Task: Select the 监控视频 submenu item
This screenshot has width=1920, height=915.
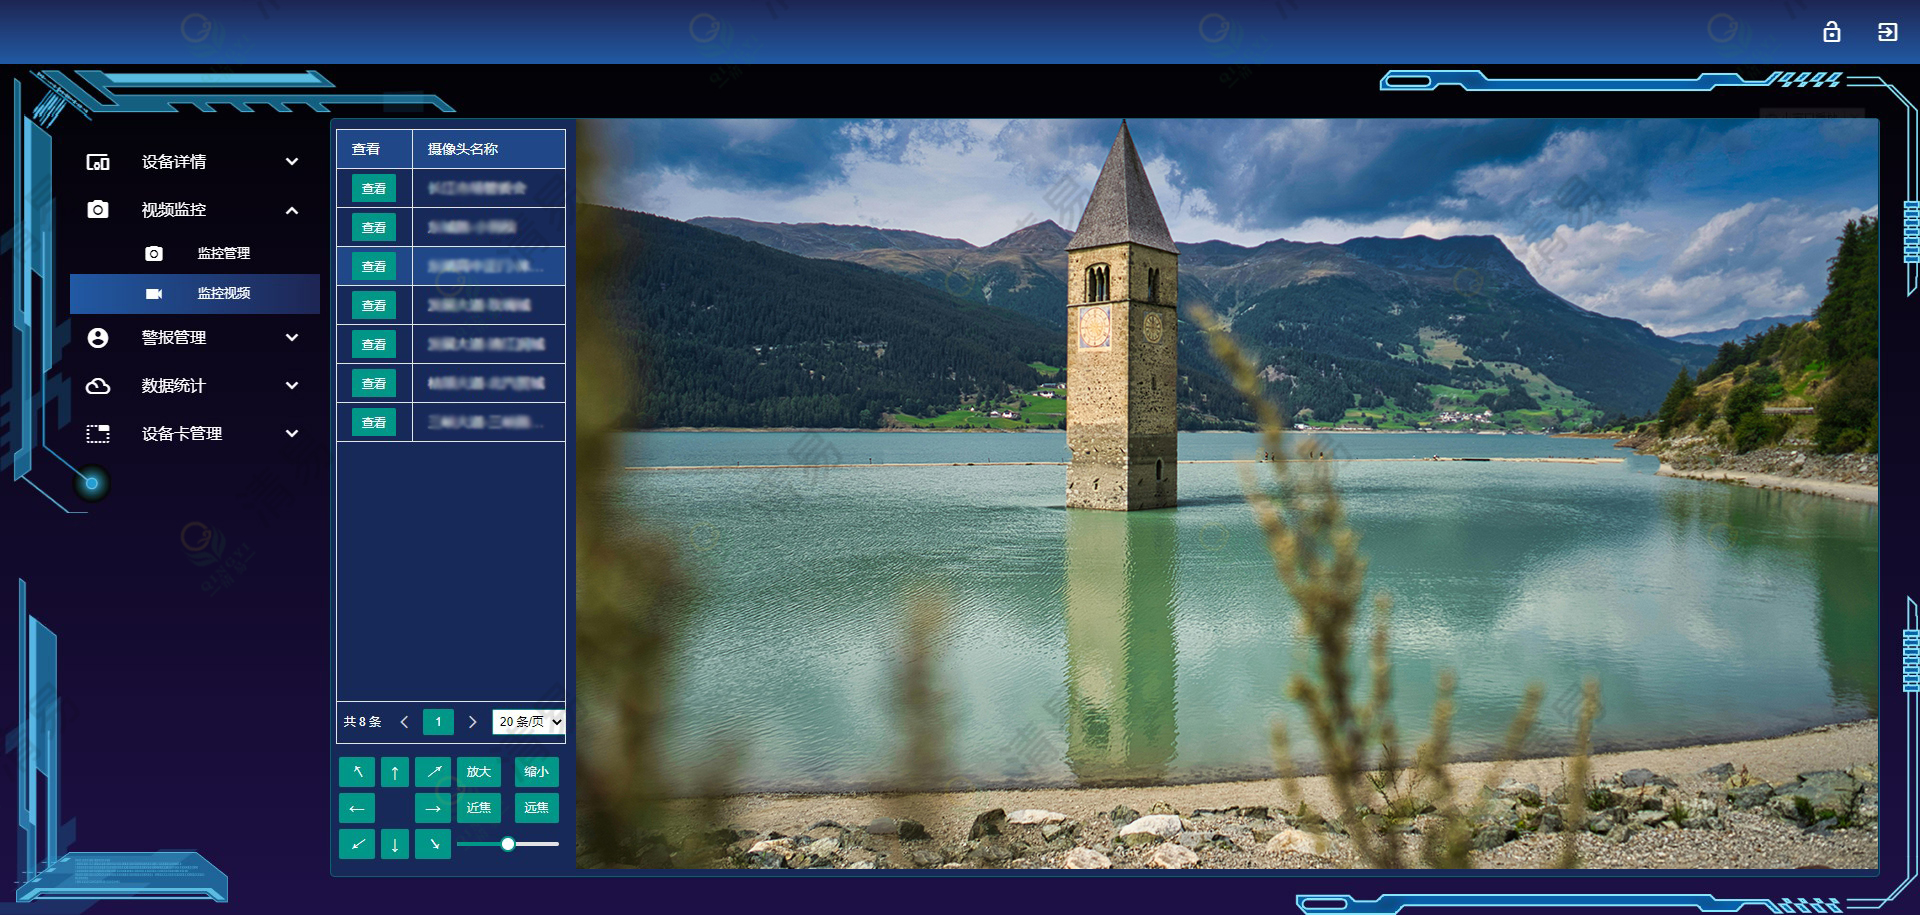Action: [223, 294]
